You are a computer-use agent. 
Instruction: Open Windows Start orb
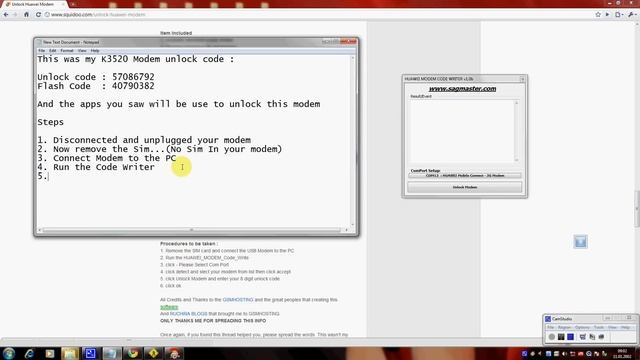tap(9, 353)
